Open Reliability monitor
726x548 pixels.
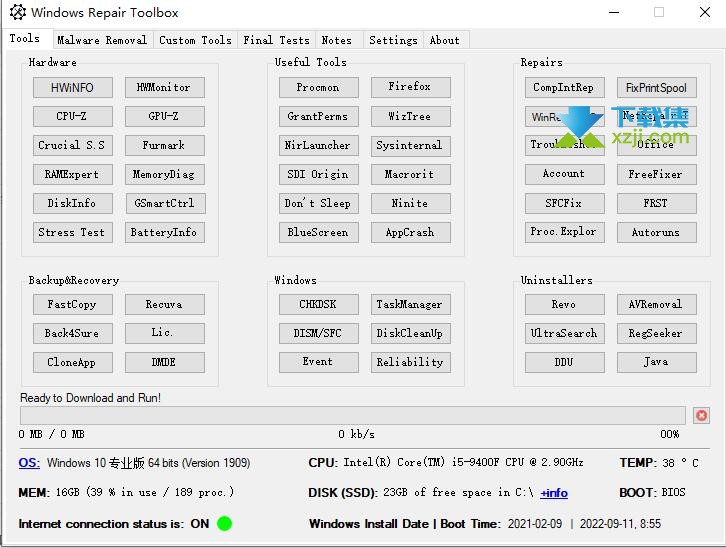coord(410,362)
